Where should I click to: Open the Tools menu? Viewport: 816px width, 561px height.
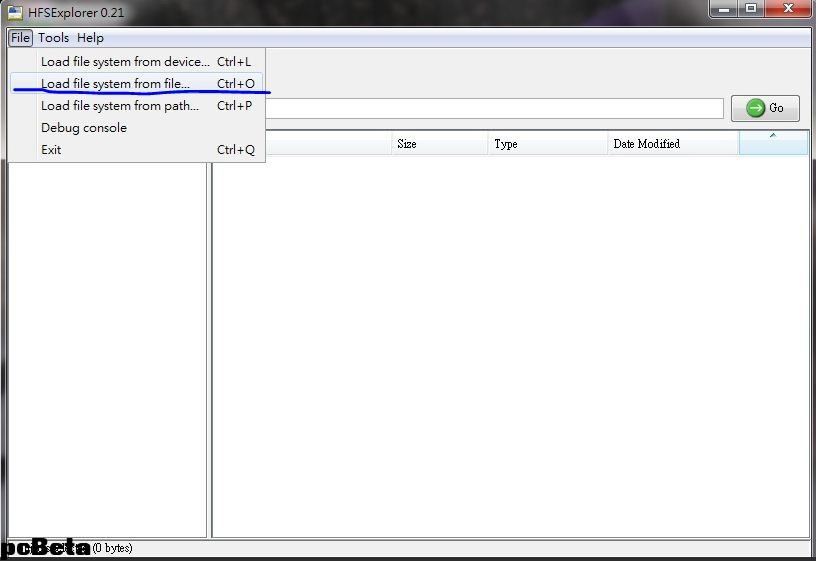click(54, 38)
